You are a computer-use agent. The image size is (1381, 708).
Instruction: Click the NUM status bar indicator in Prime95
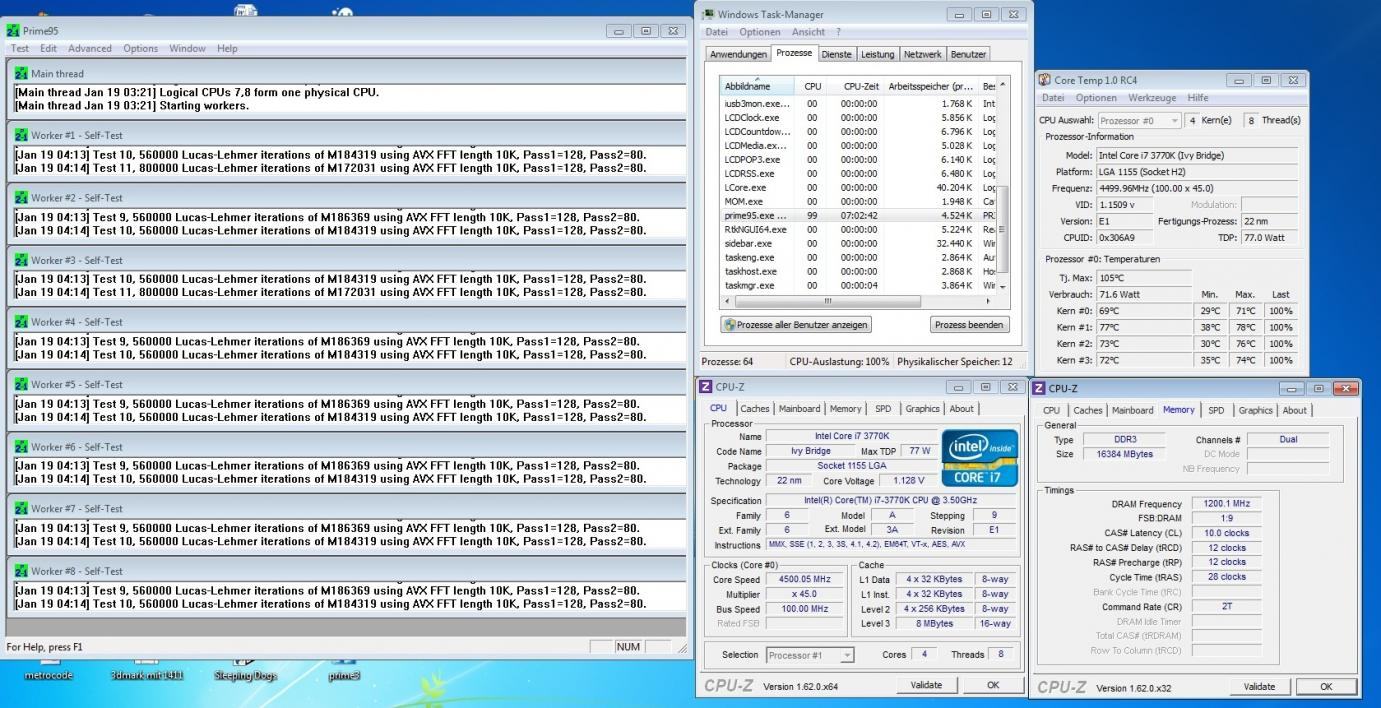(628, 647)
